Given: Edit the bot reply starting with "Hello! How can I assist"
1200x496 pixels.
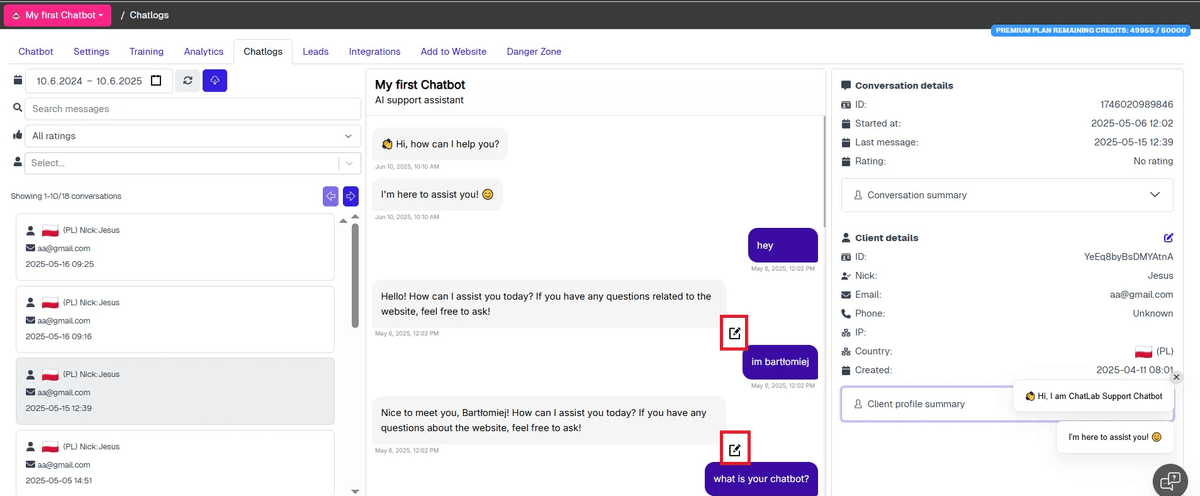Looking at the screenshot, I should tap(735, 334).
